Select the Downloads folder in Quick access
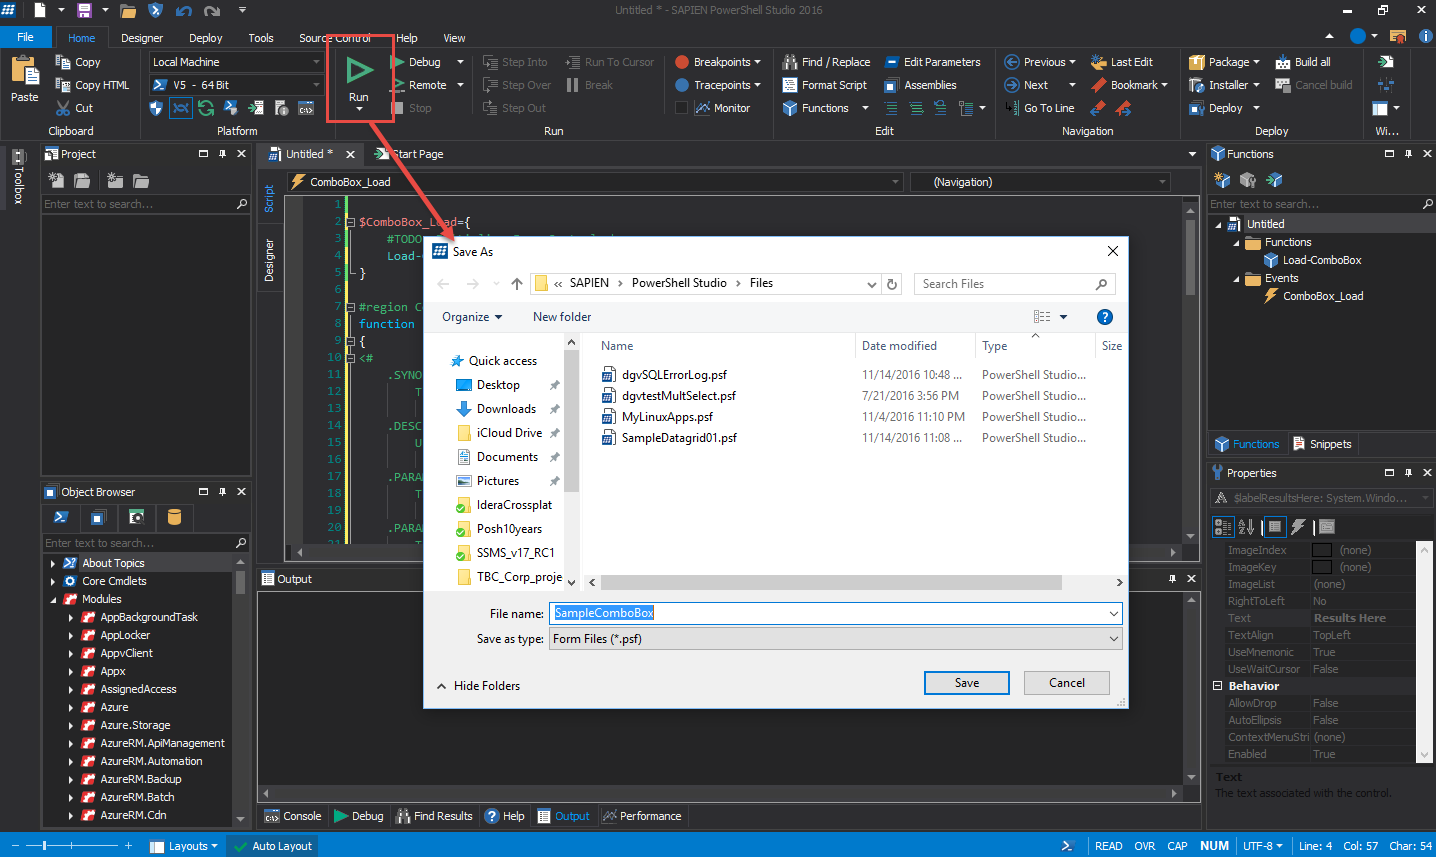Screen dimensions: 1436x857 tap(506, 409)
